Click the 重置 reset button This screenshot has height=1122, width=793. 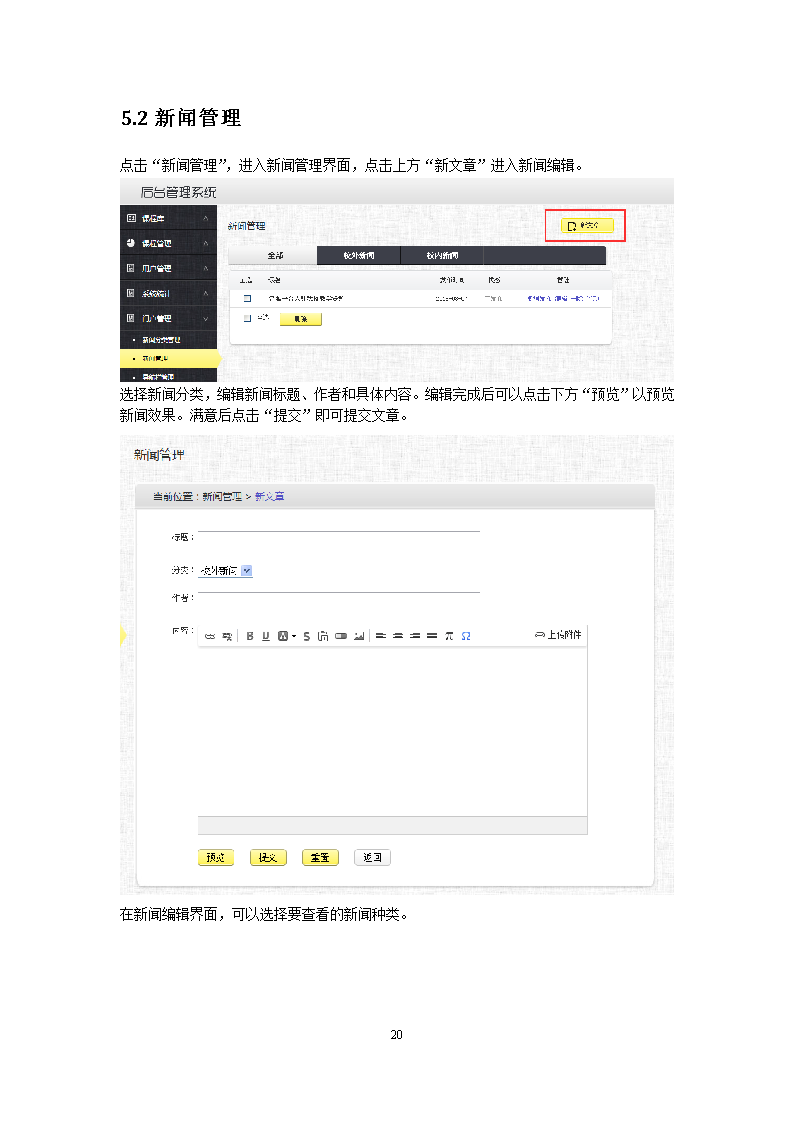(x=320, y=857)
